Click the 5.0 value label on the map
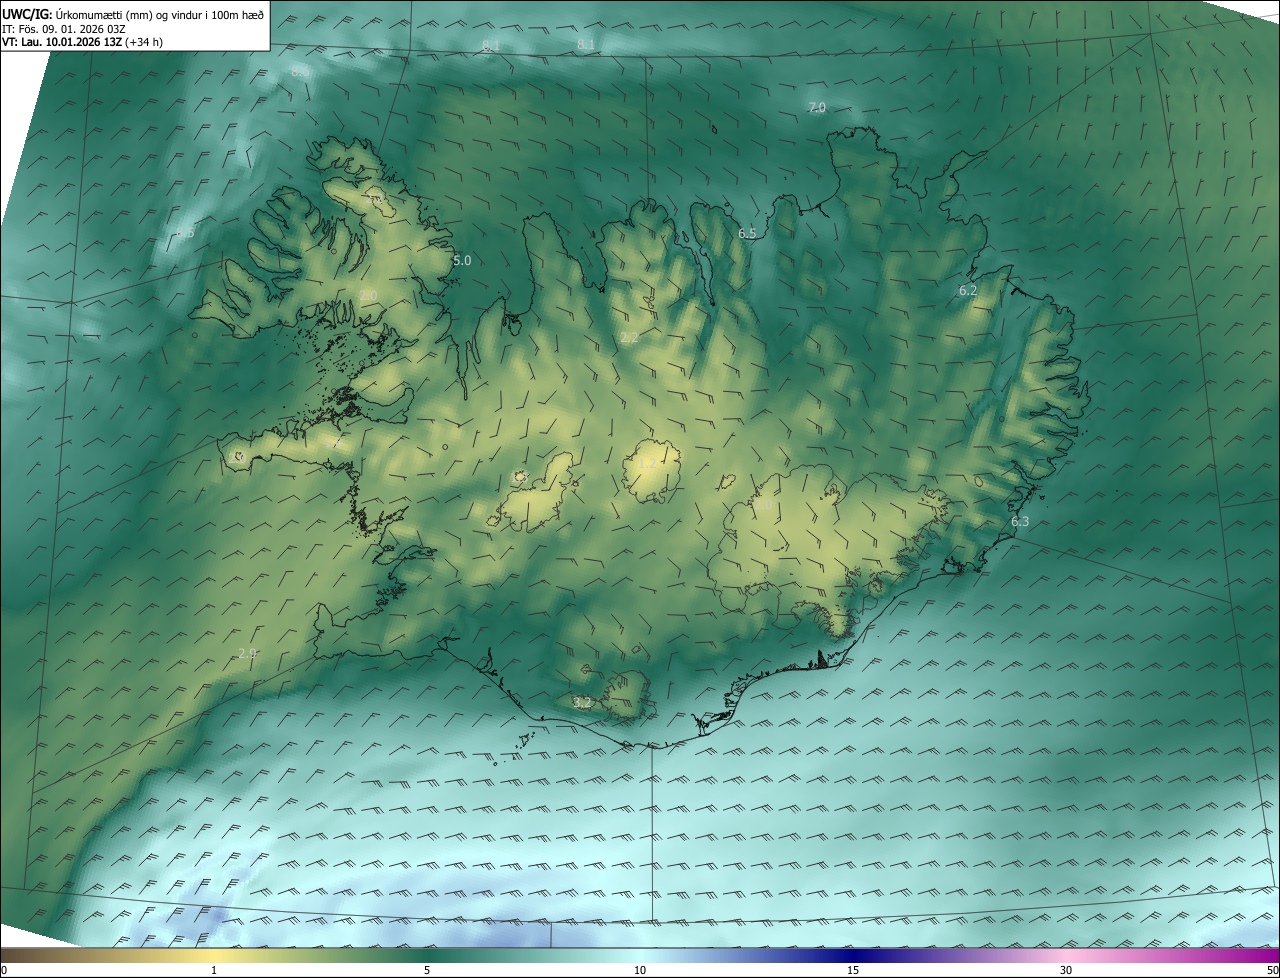Viewport: 1280px width, 978px height. coord(462,260)
